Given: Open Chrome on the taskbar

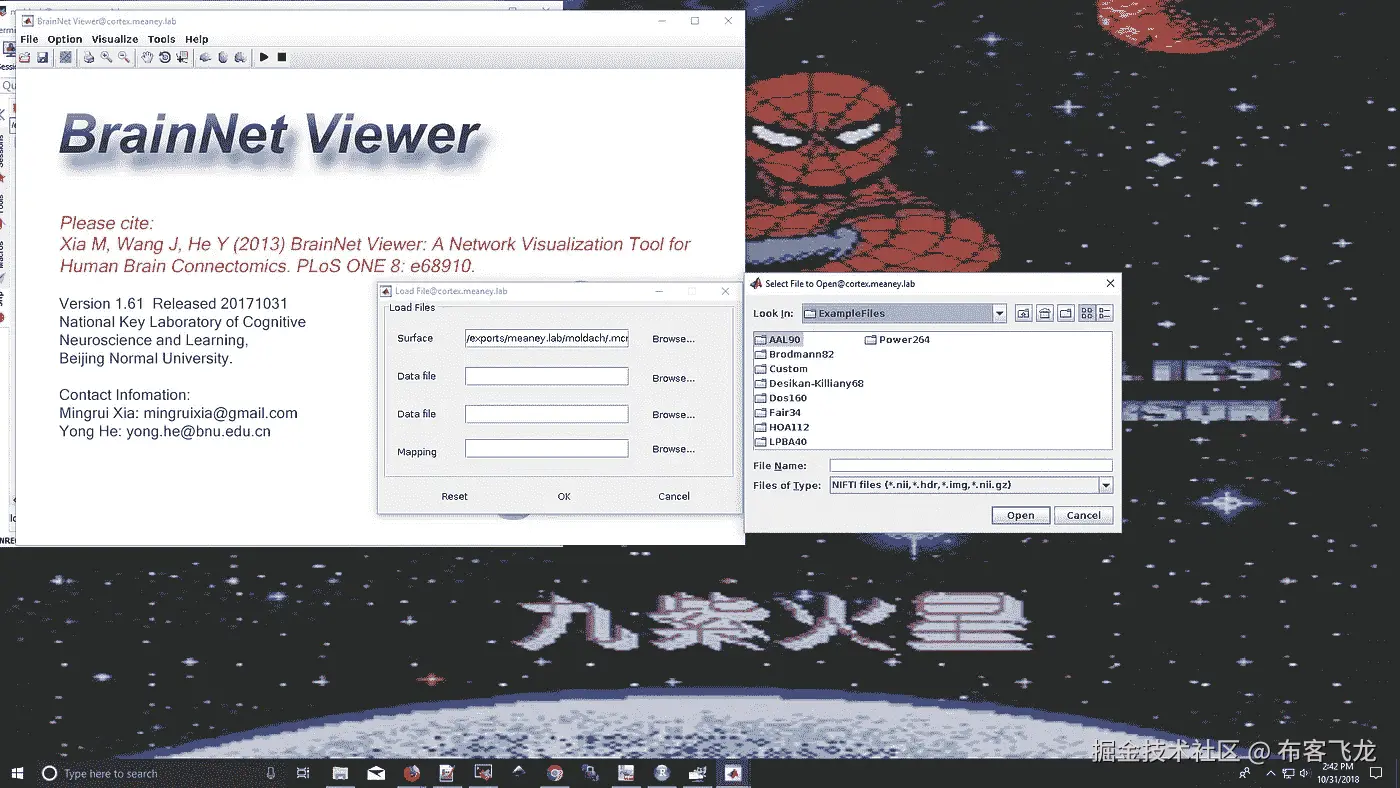Looking at the screenshot, I should point(555,773).
